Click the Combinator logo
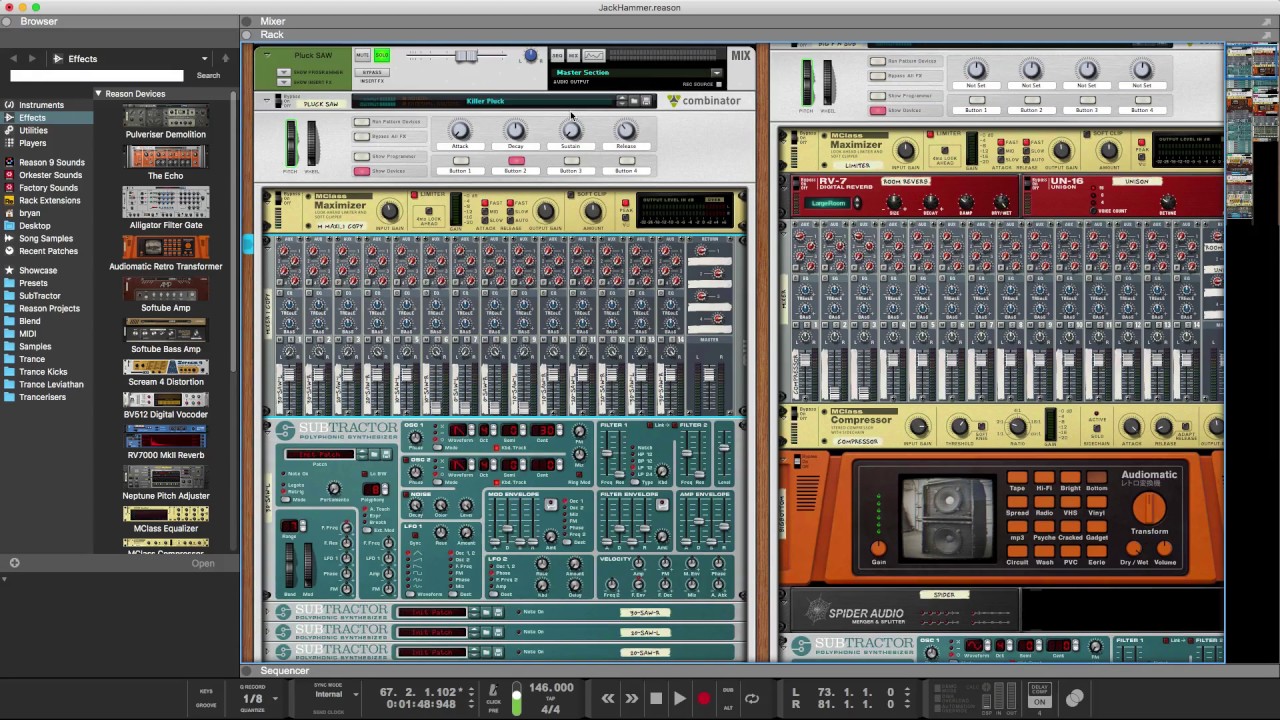1280x720 pixels. pos(704,101)
